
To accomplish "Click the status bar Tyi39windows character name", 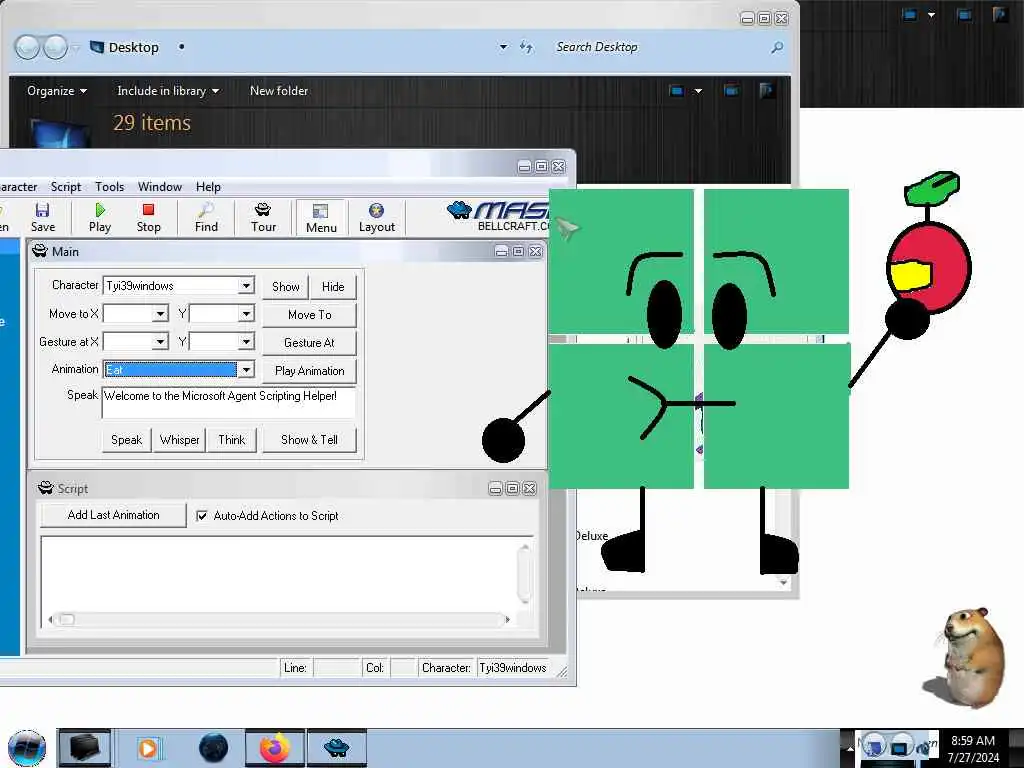I will point(513,668).
